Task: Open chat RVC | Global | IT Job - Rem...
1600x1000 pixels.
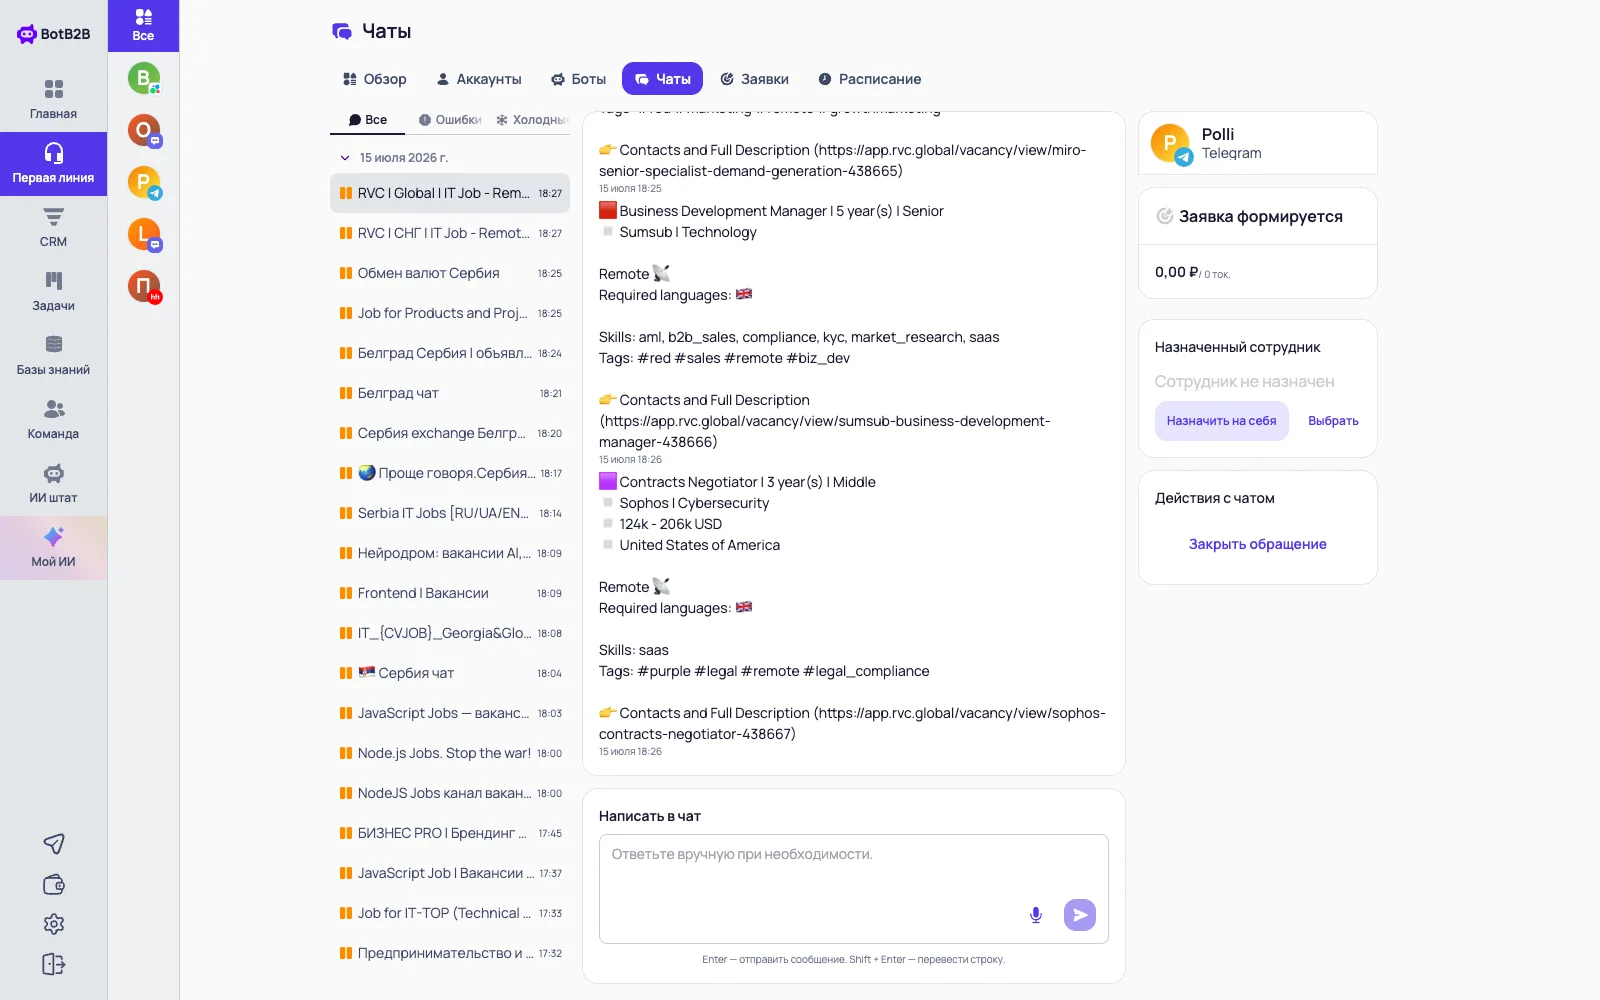Action: (450, 193)
